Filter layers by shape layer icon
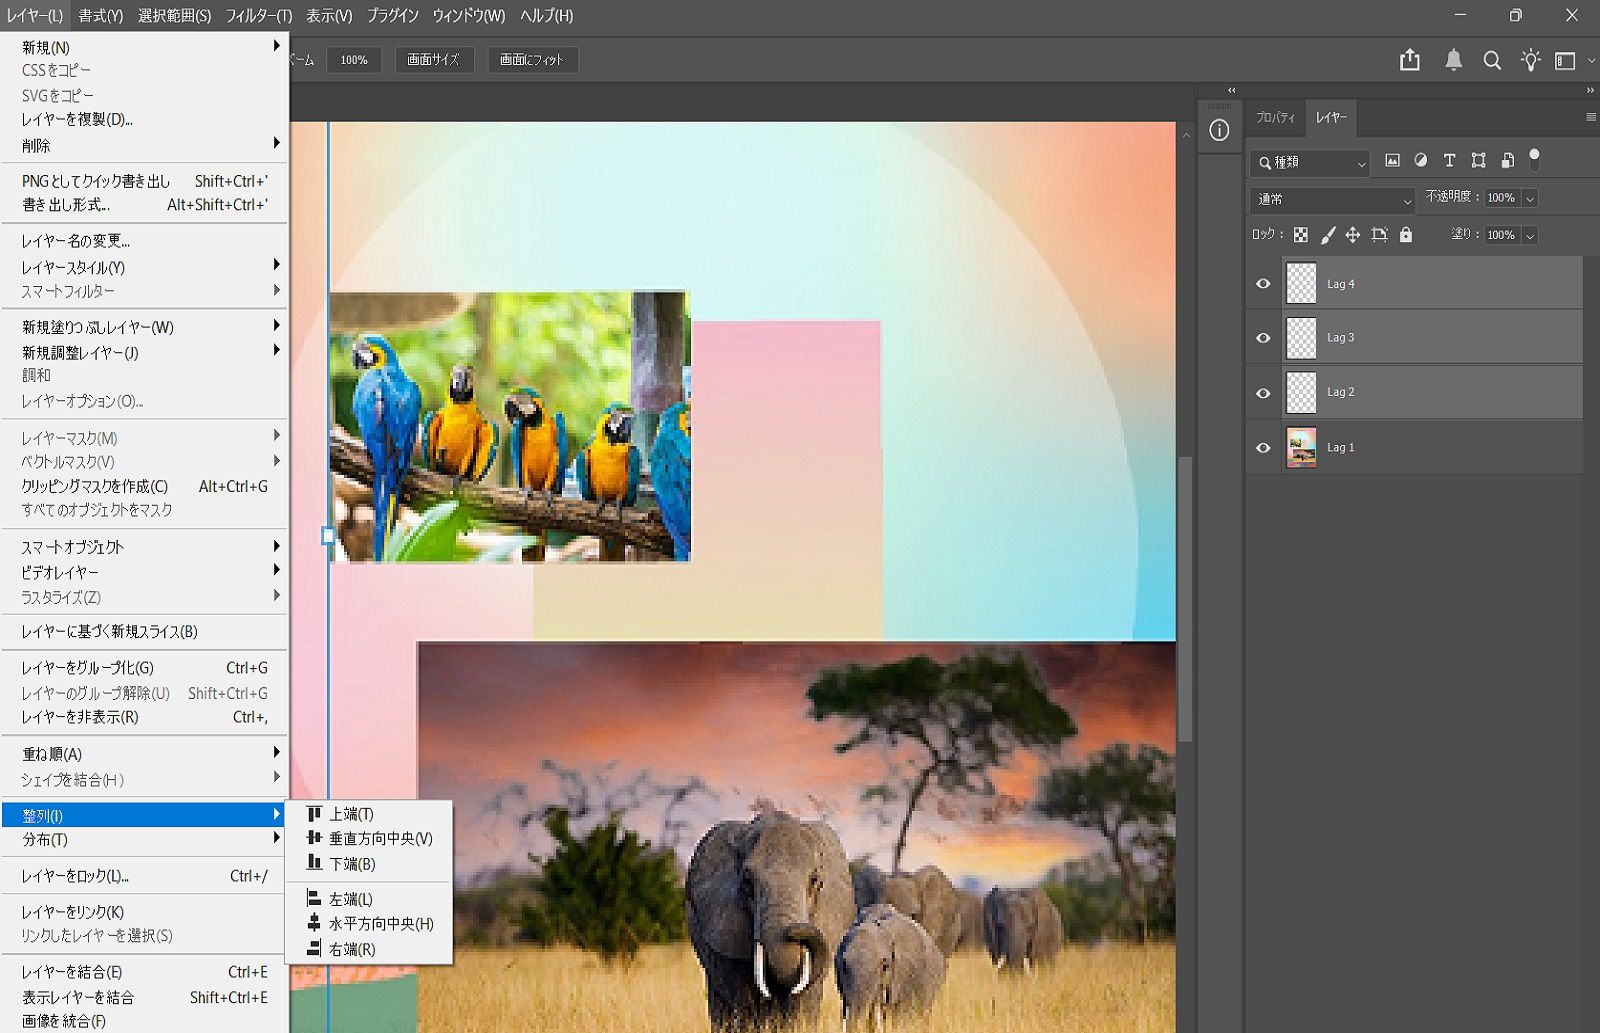 [x=1478, y=160]
